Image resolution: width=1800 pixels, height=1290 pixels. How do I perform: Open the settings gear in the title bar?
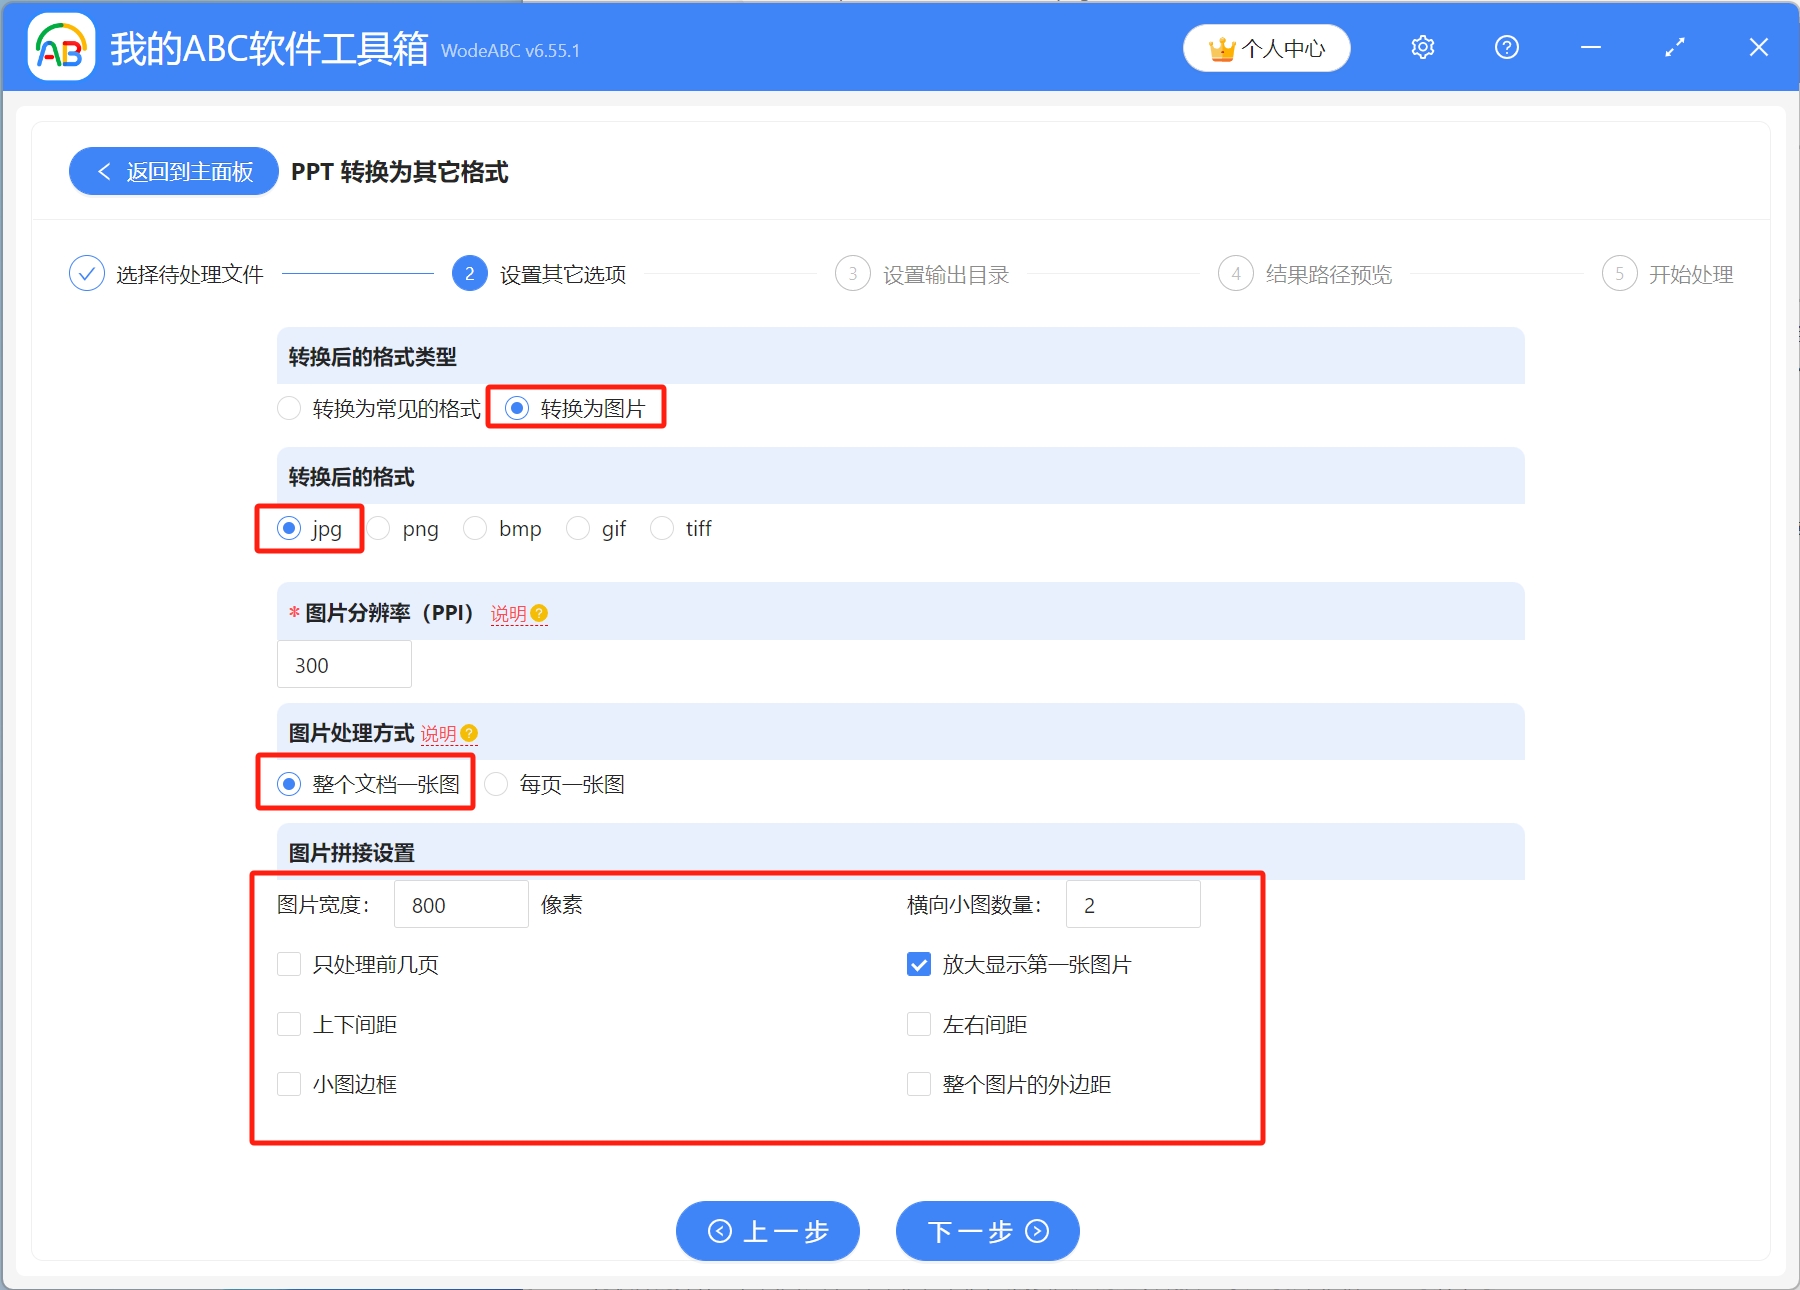coord(1422,47)
